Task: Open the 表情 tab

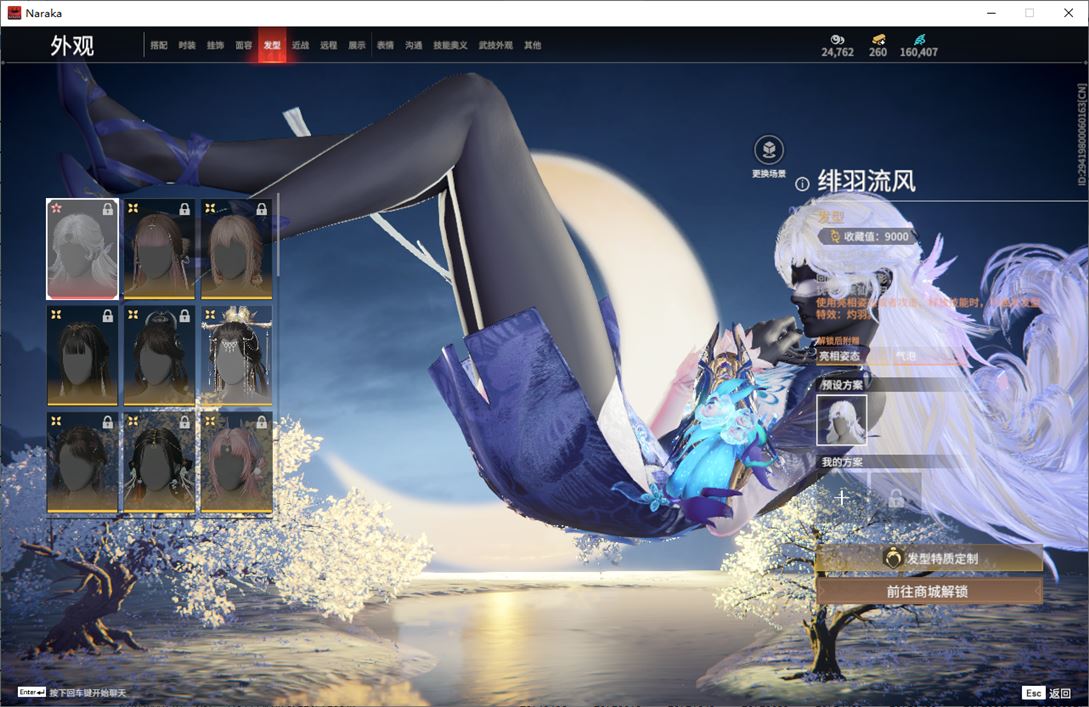Action: [385, 45]
